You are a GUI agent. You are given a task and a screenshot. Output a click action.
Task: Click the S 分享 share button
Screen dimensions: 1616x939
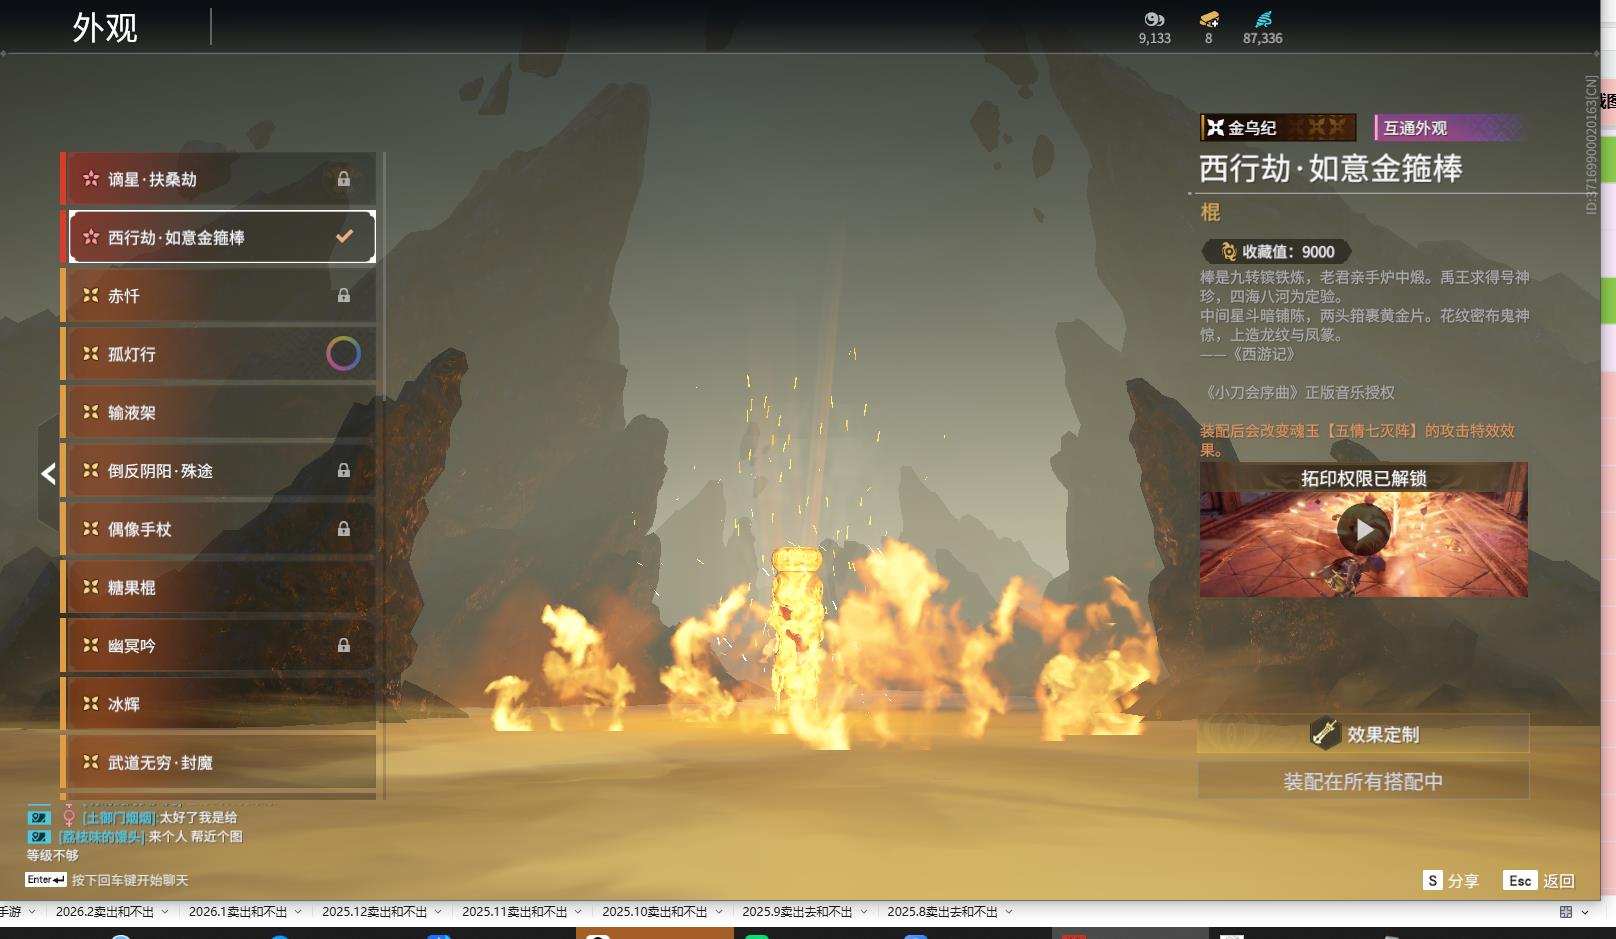click(x=1451, y=880)
